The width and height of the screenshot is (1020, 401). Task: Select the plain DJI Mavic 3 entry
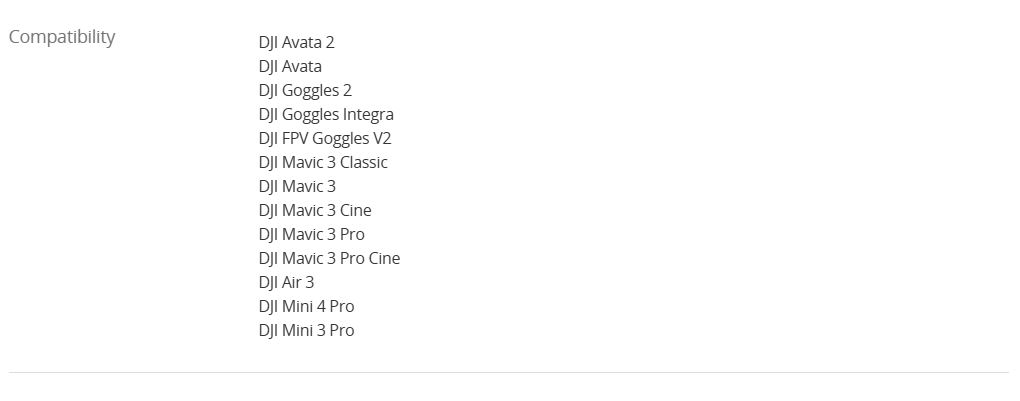click(x=297, y=186)
